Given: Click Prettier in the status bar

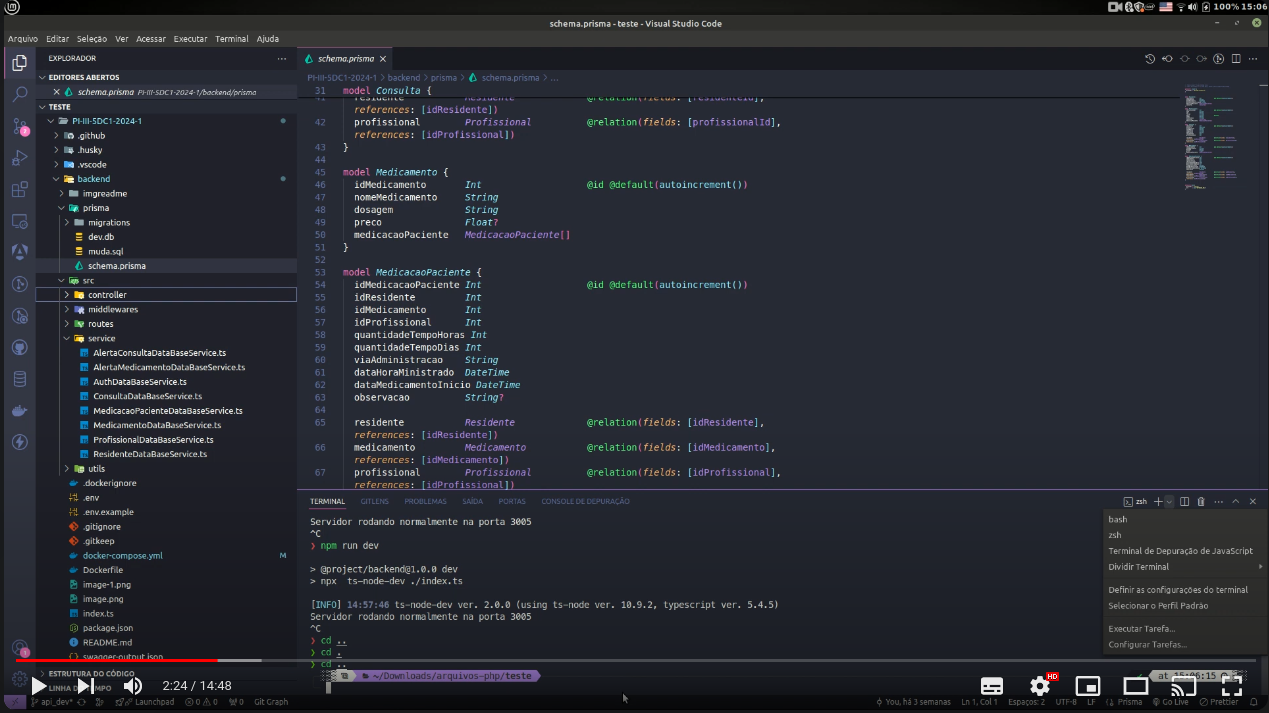Looking at the screenshot, I should click(x=1219, y=702).
